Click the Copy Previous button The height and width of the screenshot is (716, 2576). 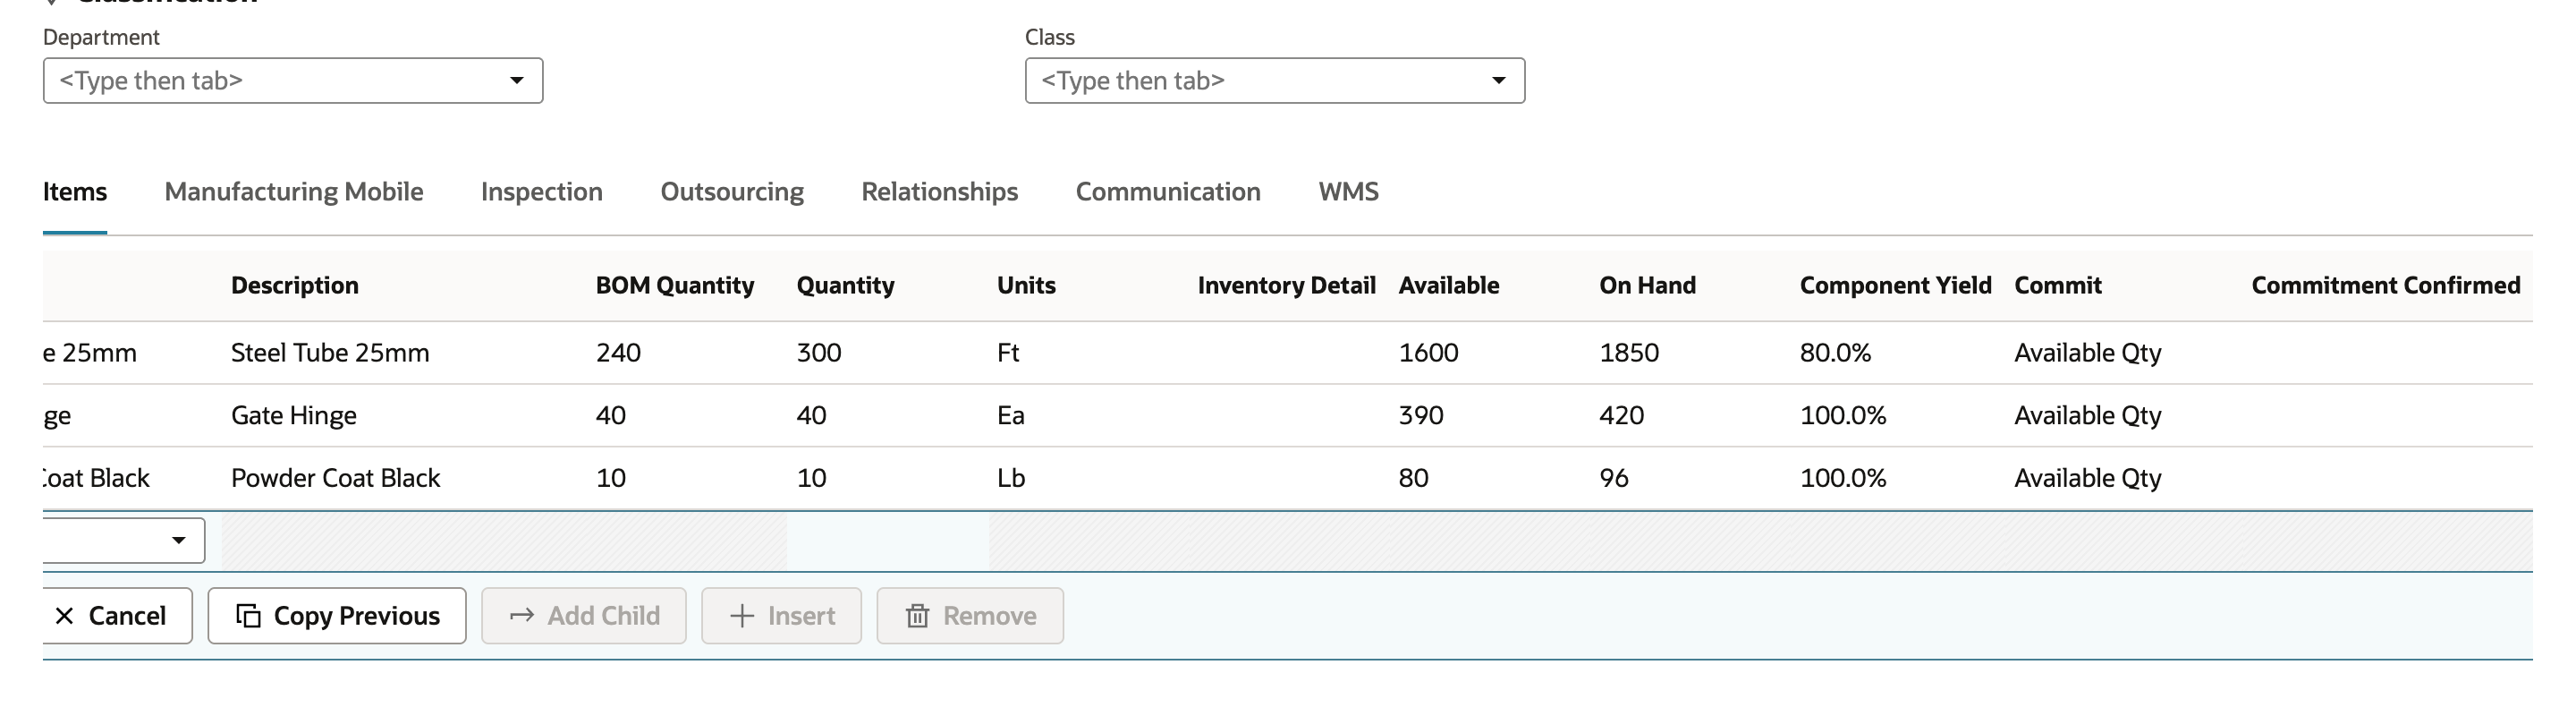pos(337,616)
